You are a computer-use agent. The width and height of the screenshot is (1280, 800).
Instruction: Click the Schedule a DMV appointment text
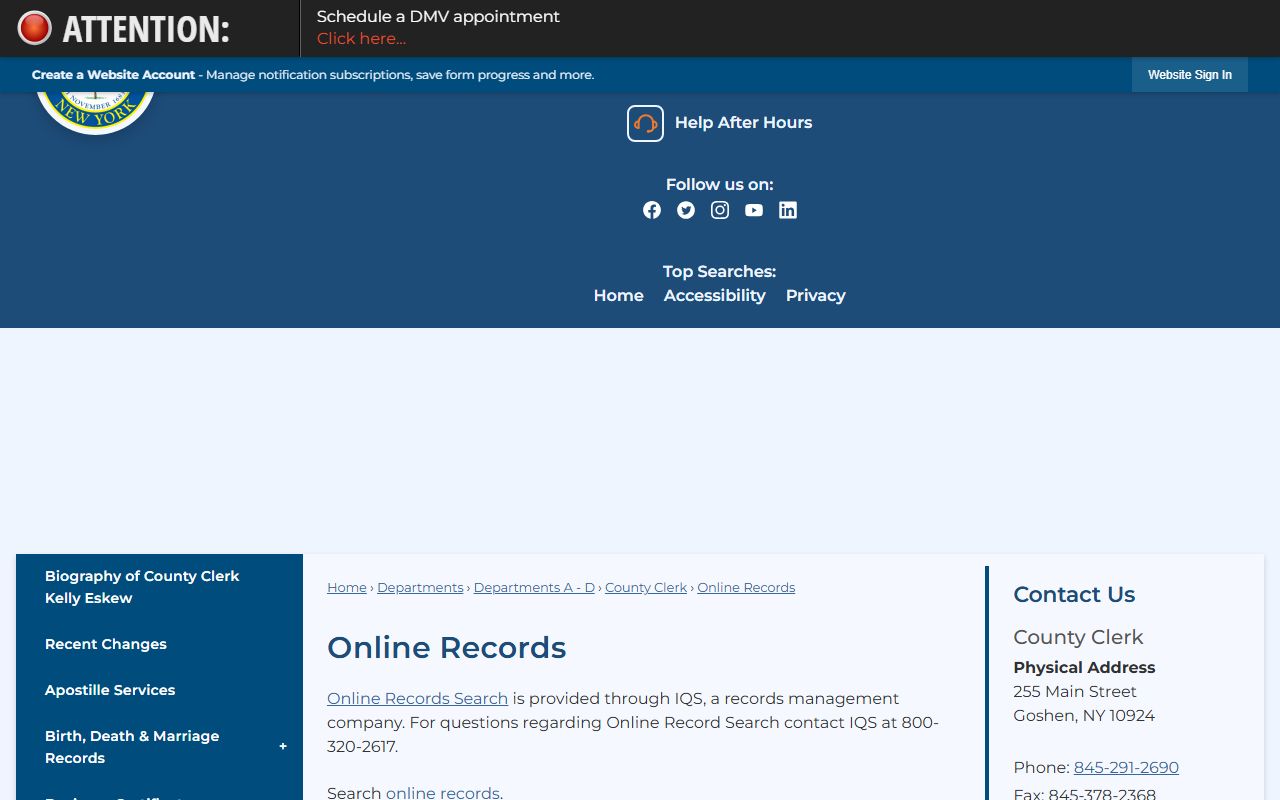click(x=438, y=17)
